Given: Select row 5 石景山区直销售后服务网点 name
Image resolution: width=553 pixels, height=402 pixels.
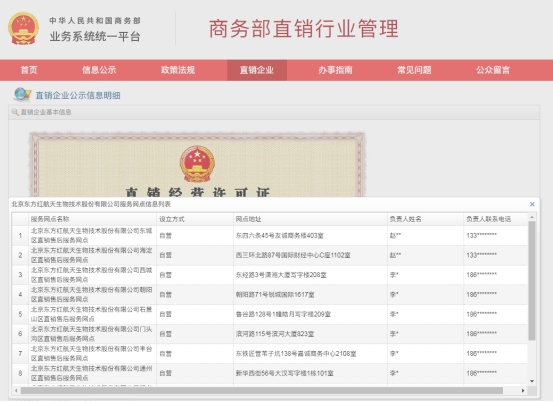Looking at the screenshot, I should tap(91, 314).
